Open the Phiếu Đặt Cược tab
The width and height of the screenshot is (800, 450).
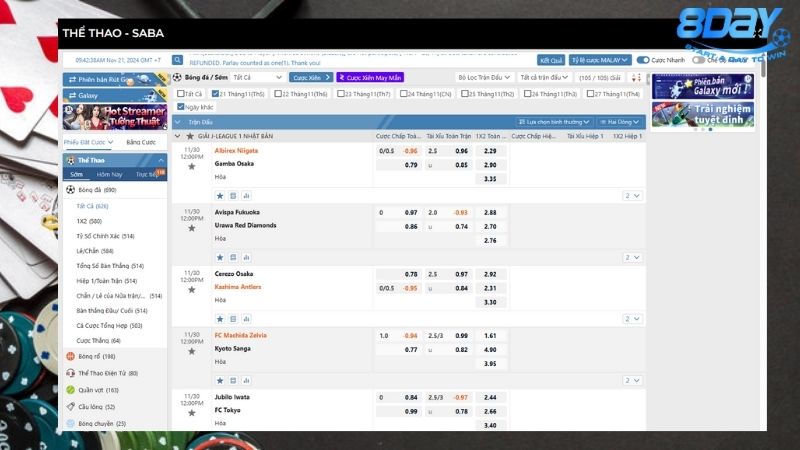click(88, 142)
